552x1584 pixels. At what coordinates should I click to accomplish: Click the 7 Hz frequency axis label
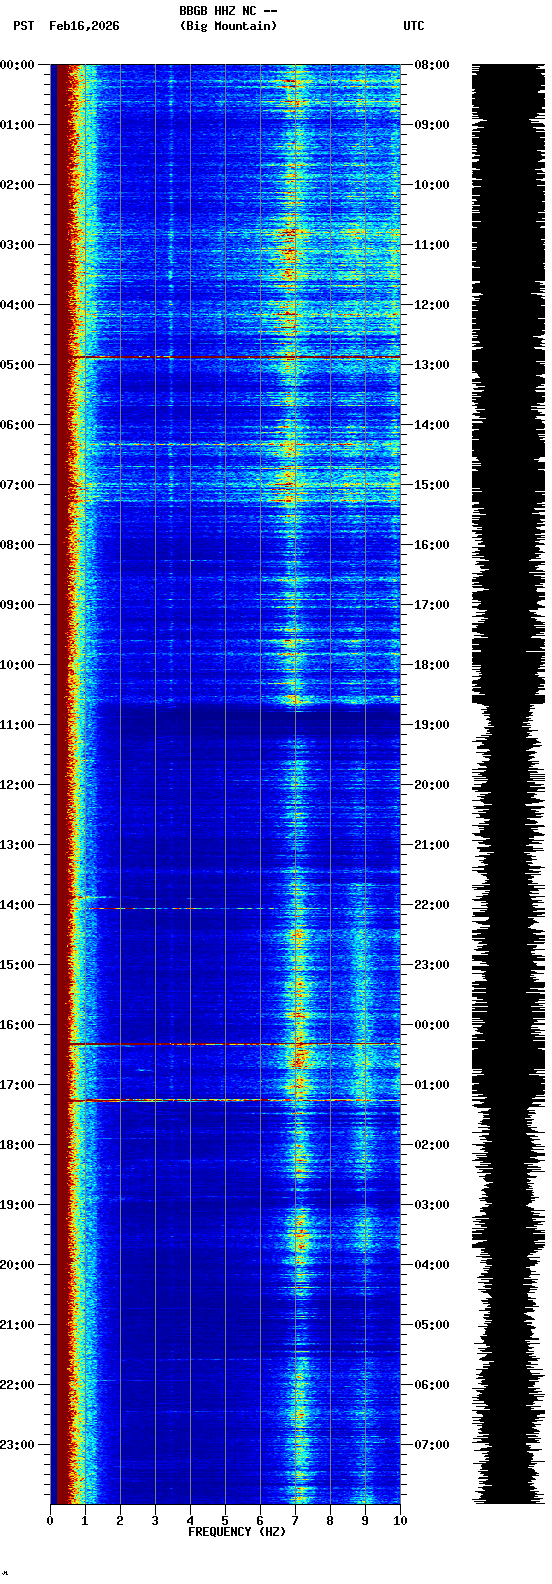pos(295,1521)
